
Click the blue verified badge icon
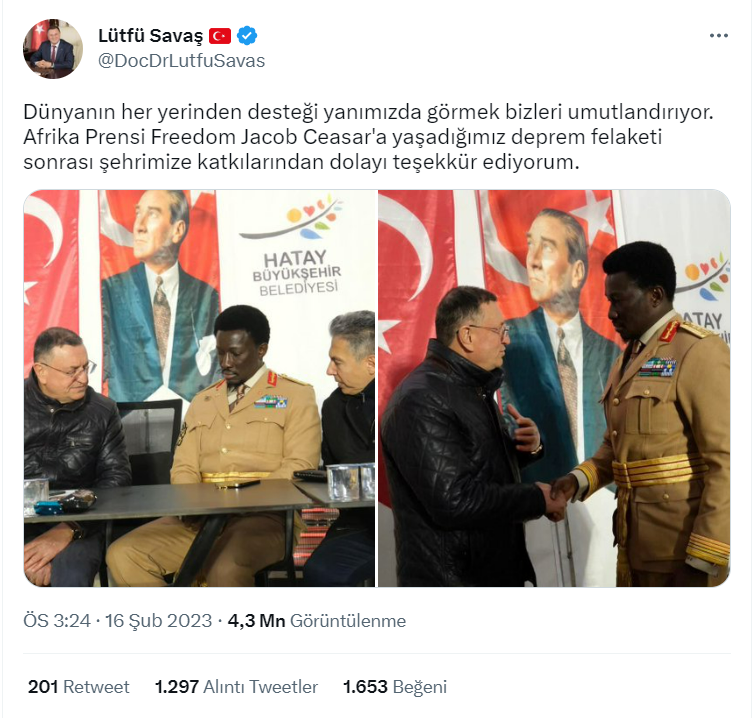247,36
